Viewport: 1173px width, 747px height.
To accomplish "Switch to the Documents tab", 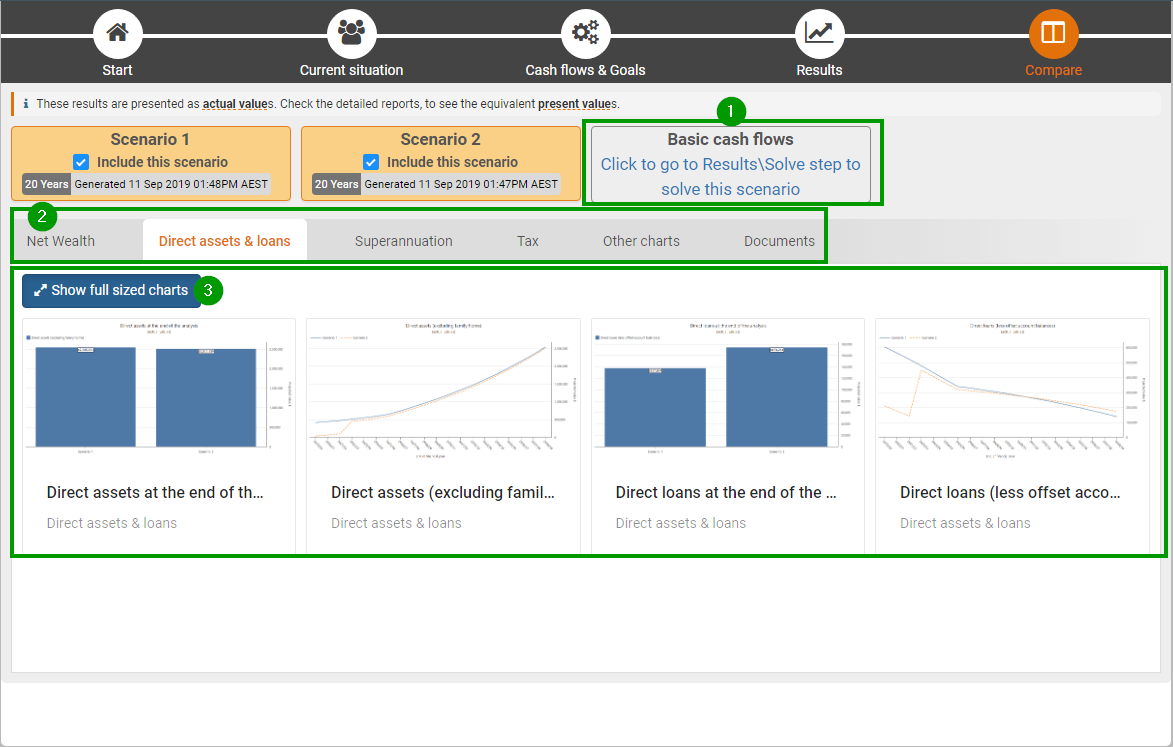I will click(x=779, y=241).
